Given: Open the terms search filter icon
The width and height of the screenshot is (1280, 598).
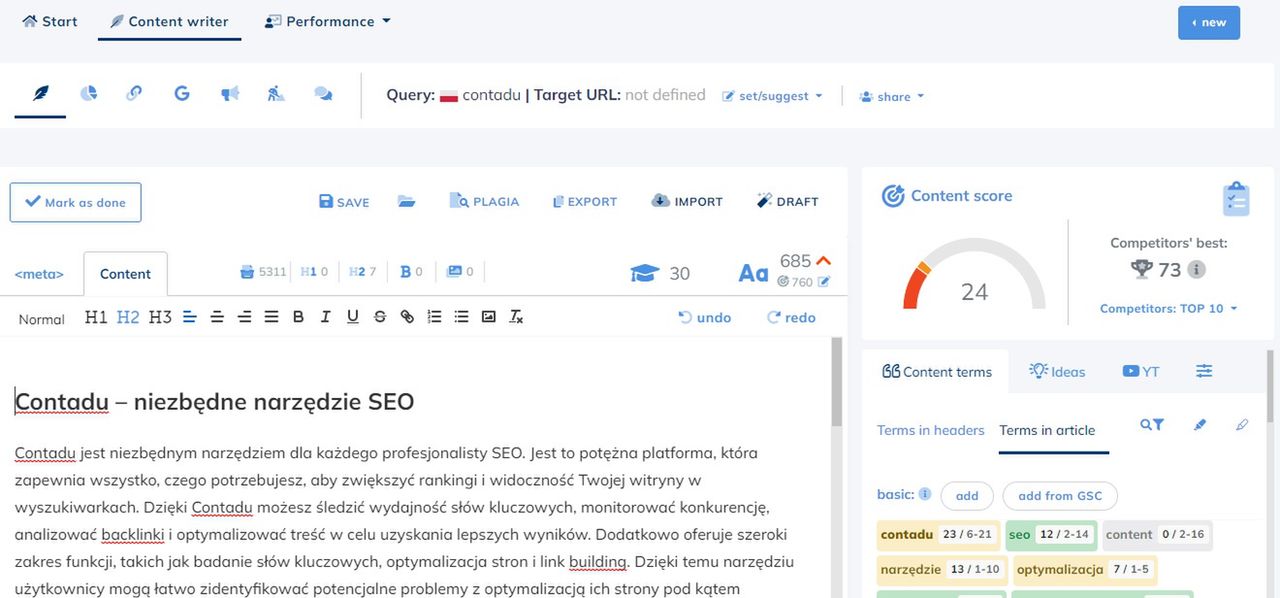Looking at the screenshot, I should click(x=1152, y=425).
